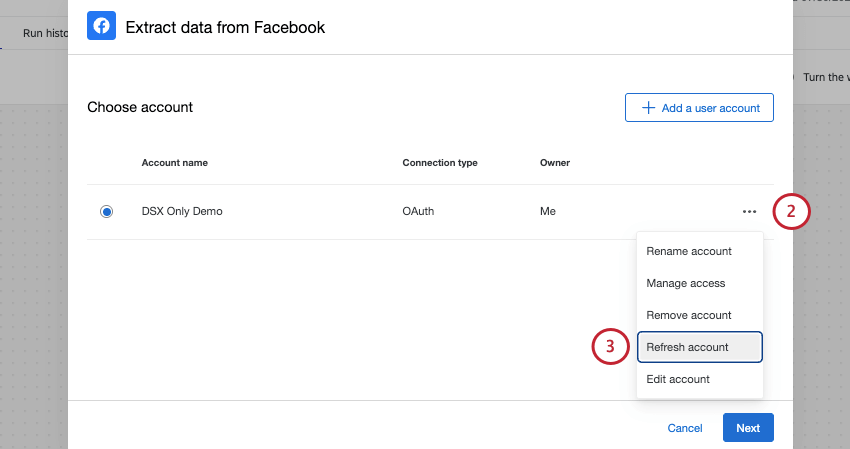
Task: Pick Remove account in the menu
Action: coord(689,315)
